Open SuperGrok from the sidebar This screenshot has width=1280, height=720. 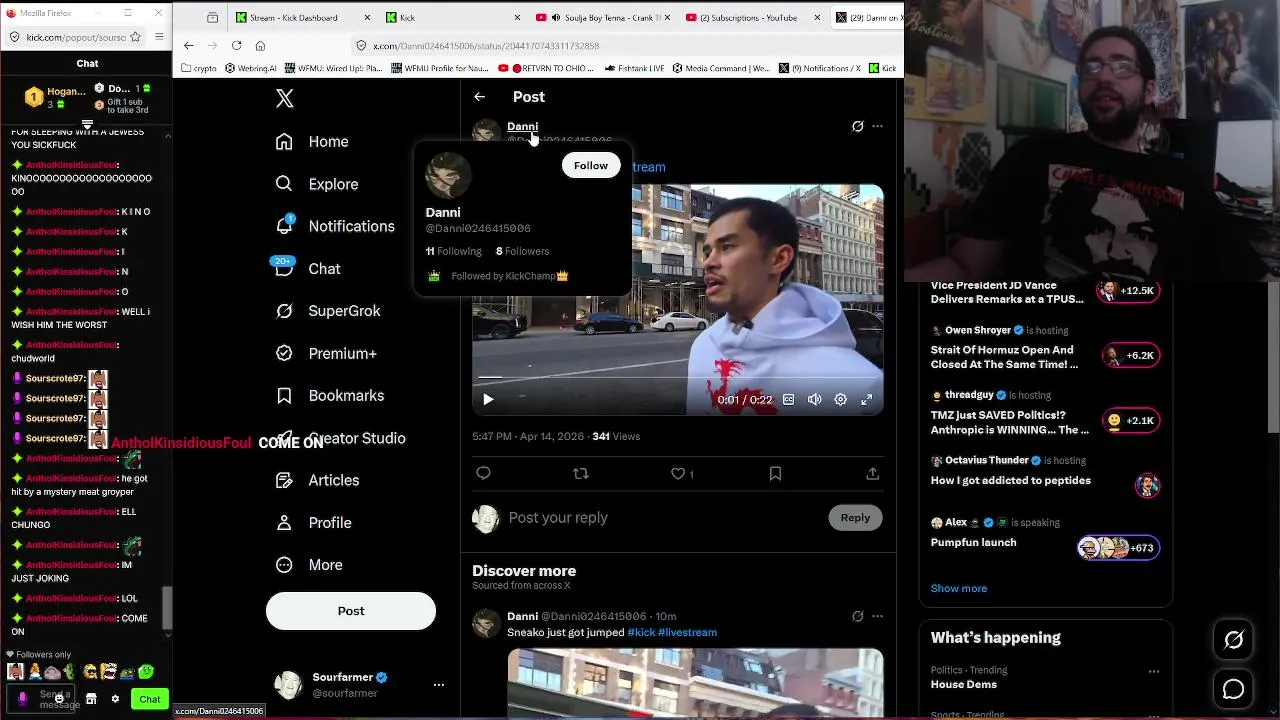coord(328,311)
